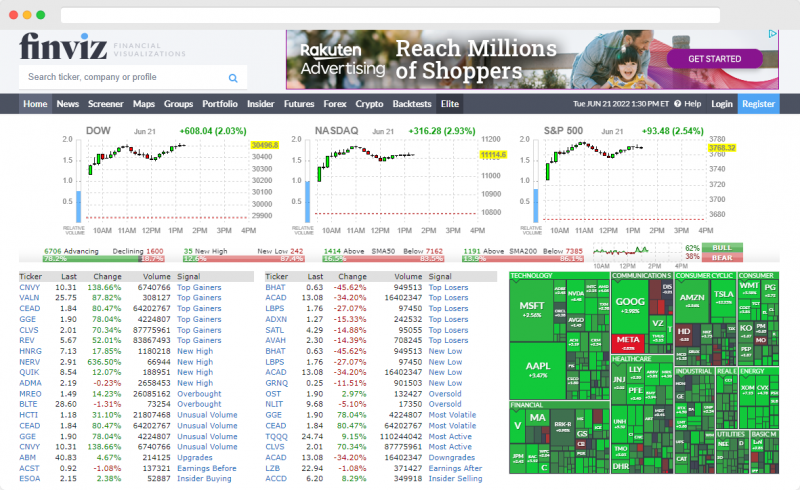Viewport: 800px width, 490px height.
Task: Click the Help question mark icon
Action: (x=678, y=104)
